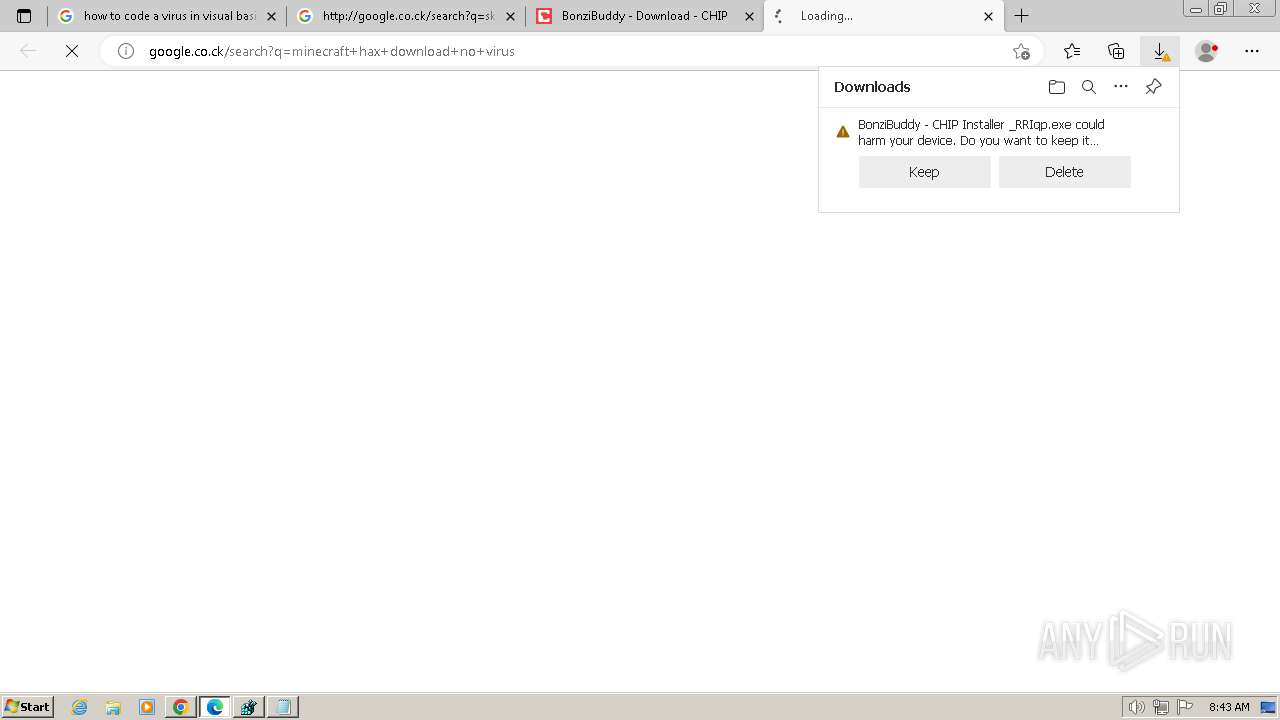Screen dimensions: 1280x720
Task: Pin the Downloads panel
Action: (x=1153, y=87)
